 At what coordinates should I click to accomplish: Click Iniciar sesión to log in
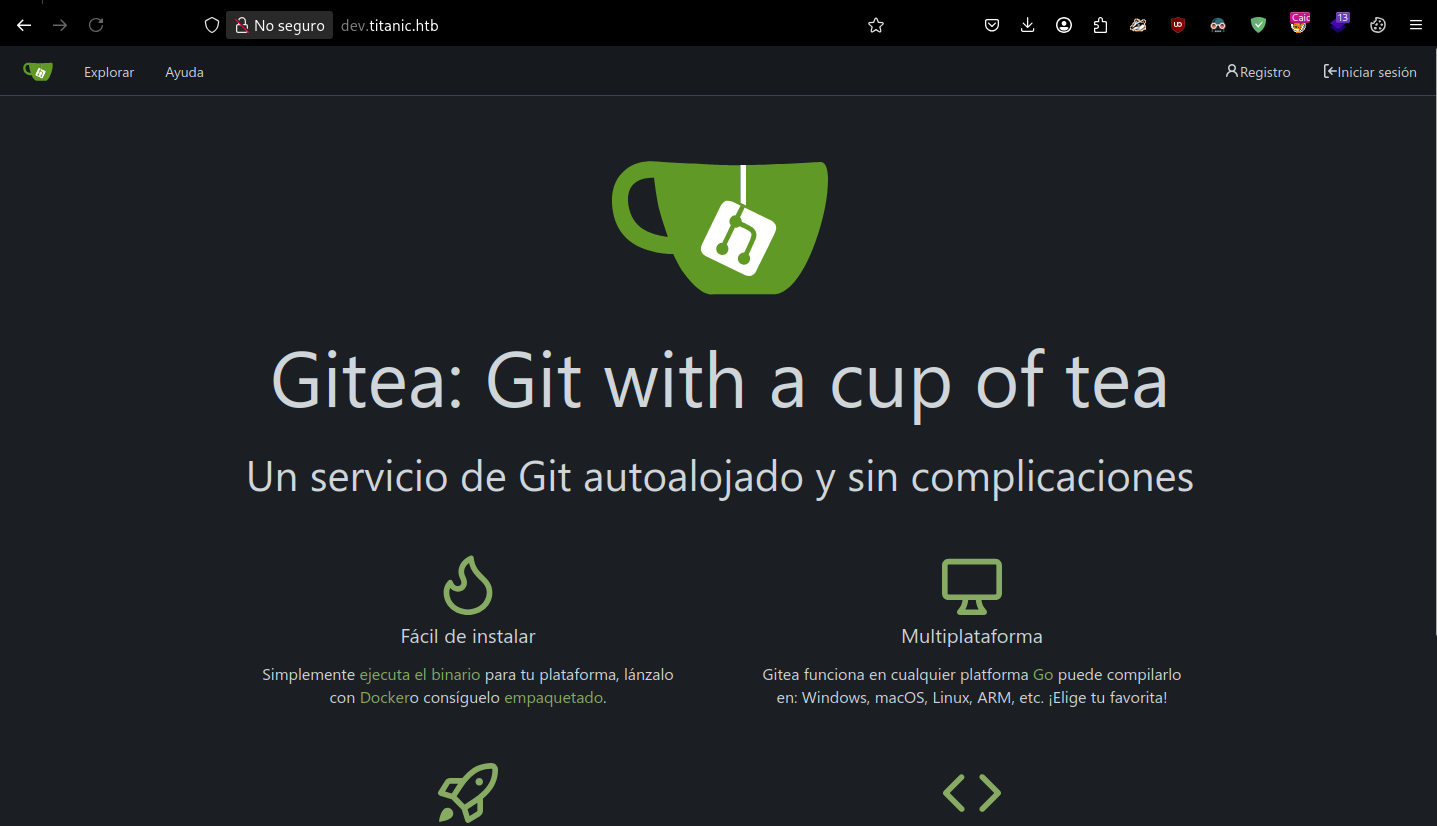[1370, 72]
